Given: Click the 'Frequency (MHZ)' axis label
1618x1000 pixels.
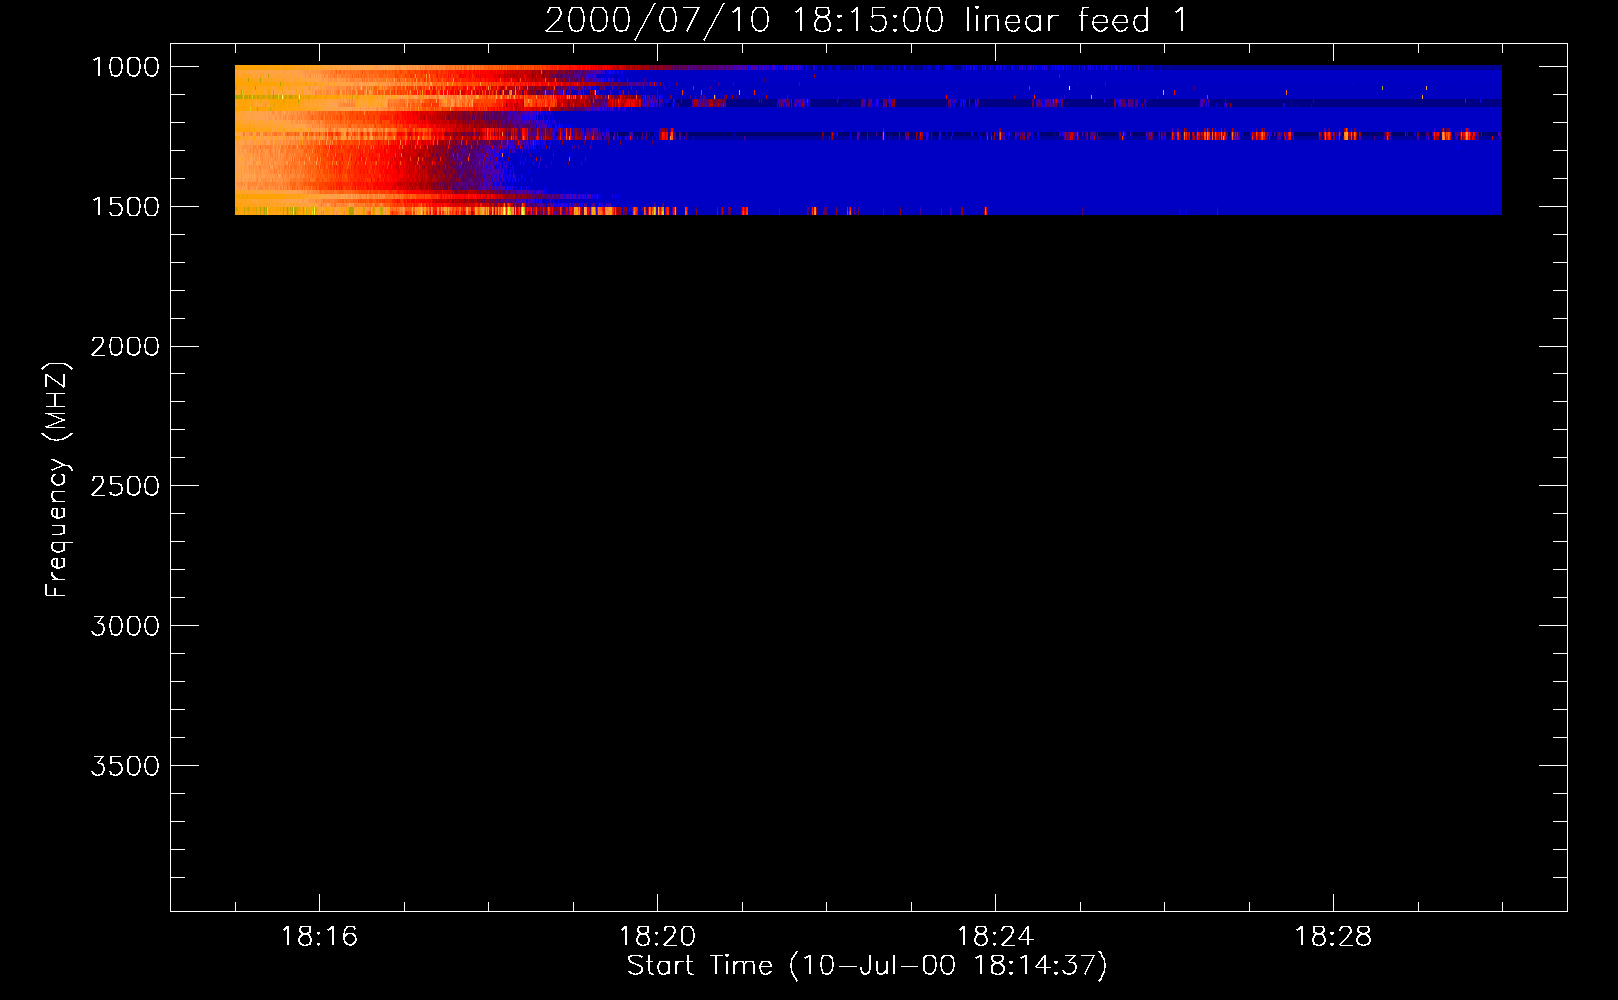Looking at the screenshot, I should click(58, 479).
